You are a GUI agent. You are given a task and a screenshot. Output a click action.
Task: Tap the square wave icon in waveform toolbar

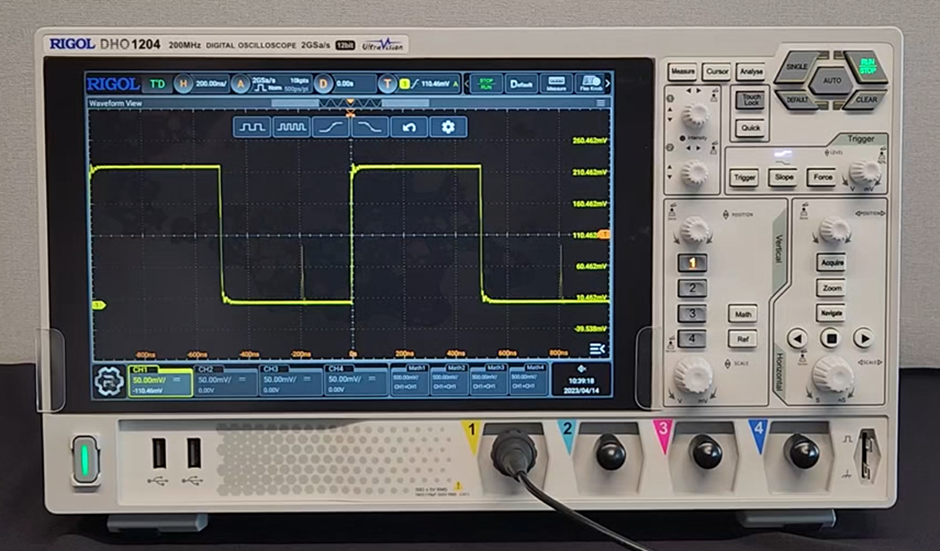252,127
